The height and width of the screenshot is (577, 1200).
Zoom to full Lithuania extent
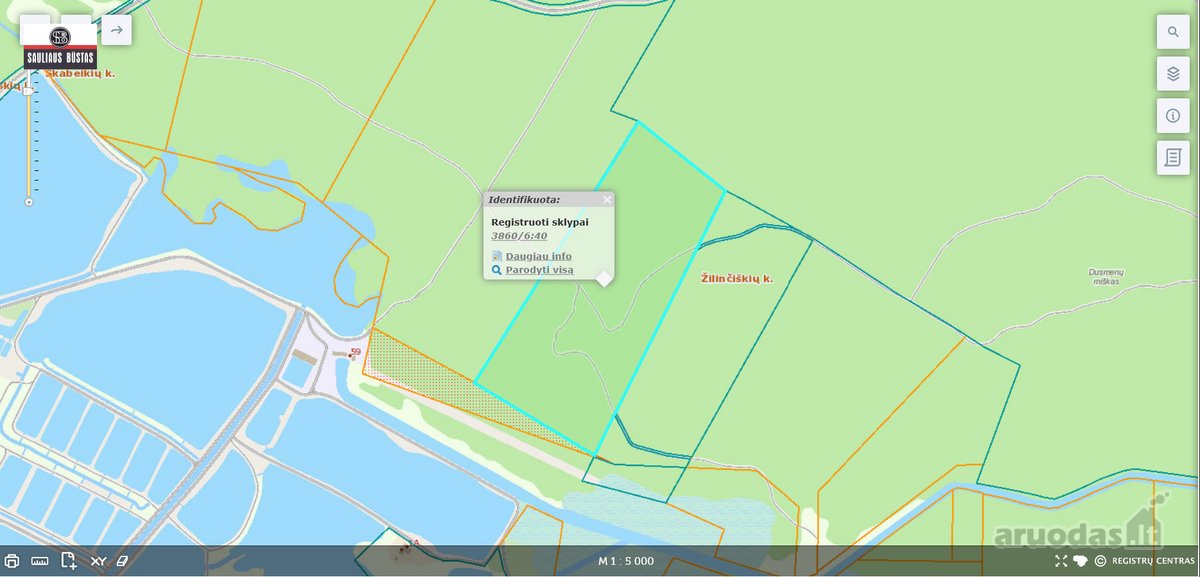coord(1081,561)
